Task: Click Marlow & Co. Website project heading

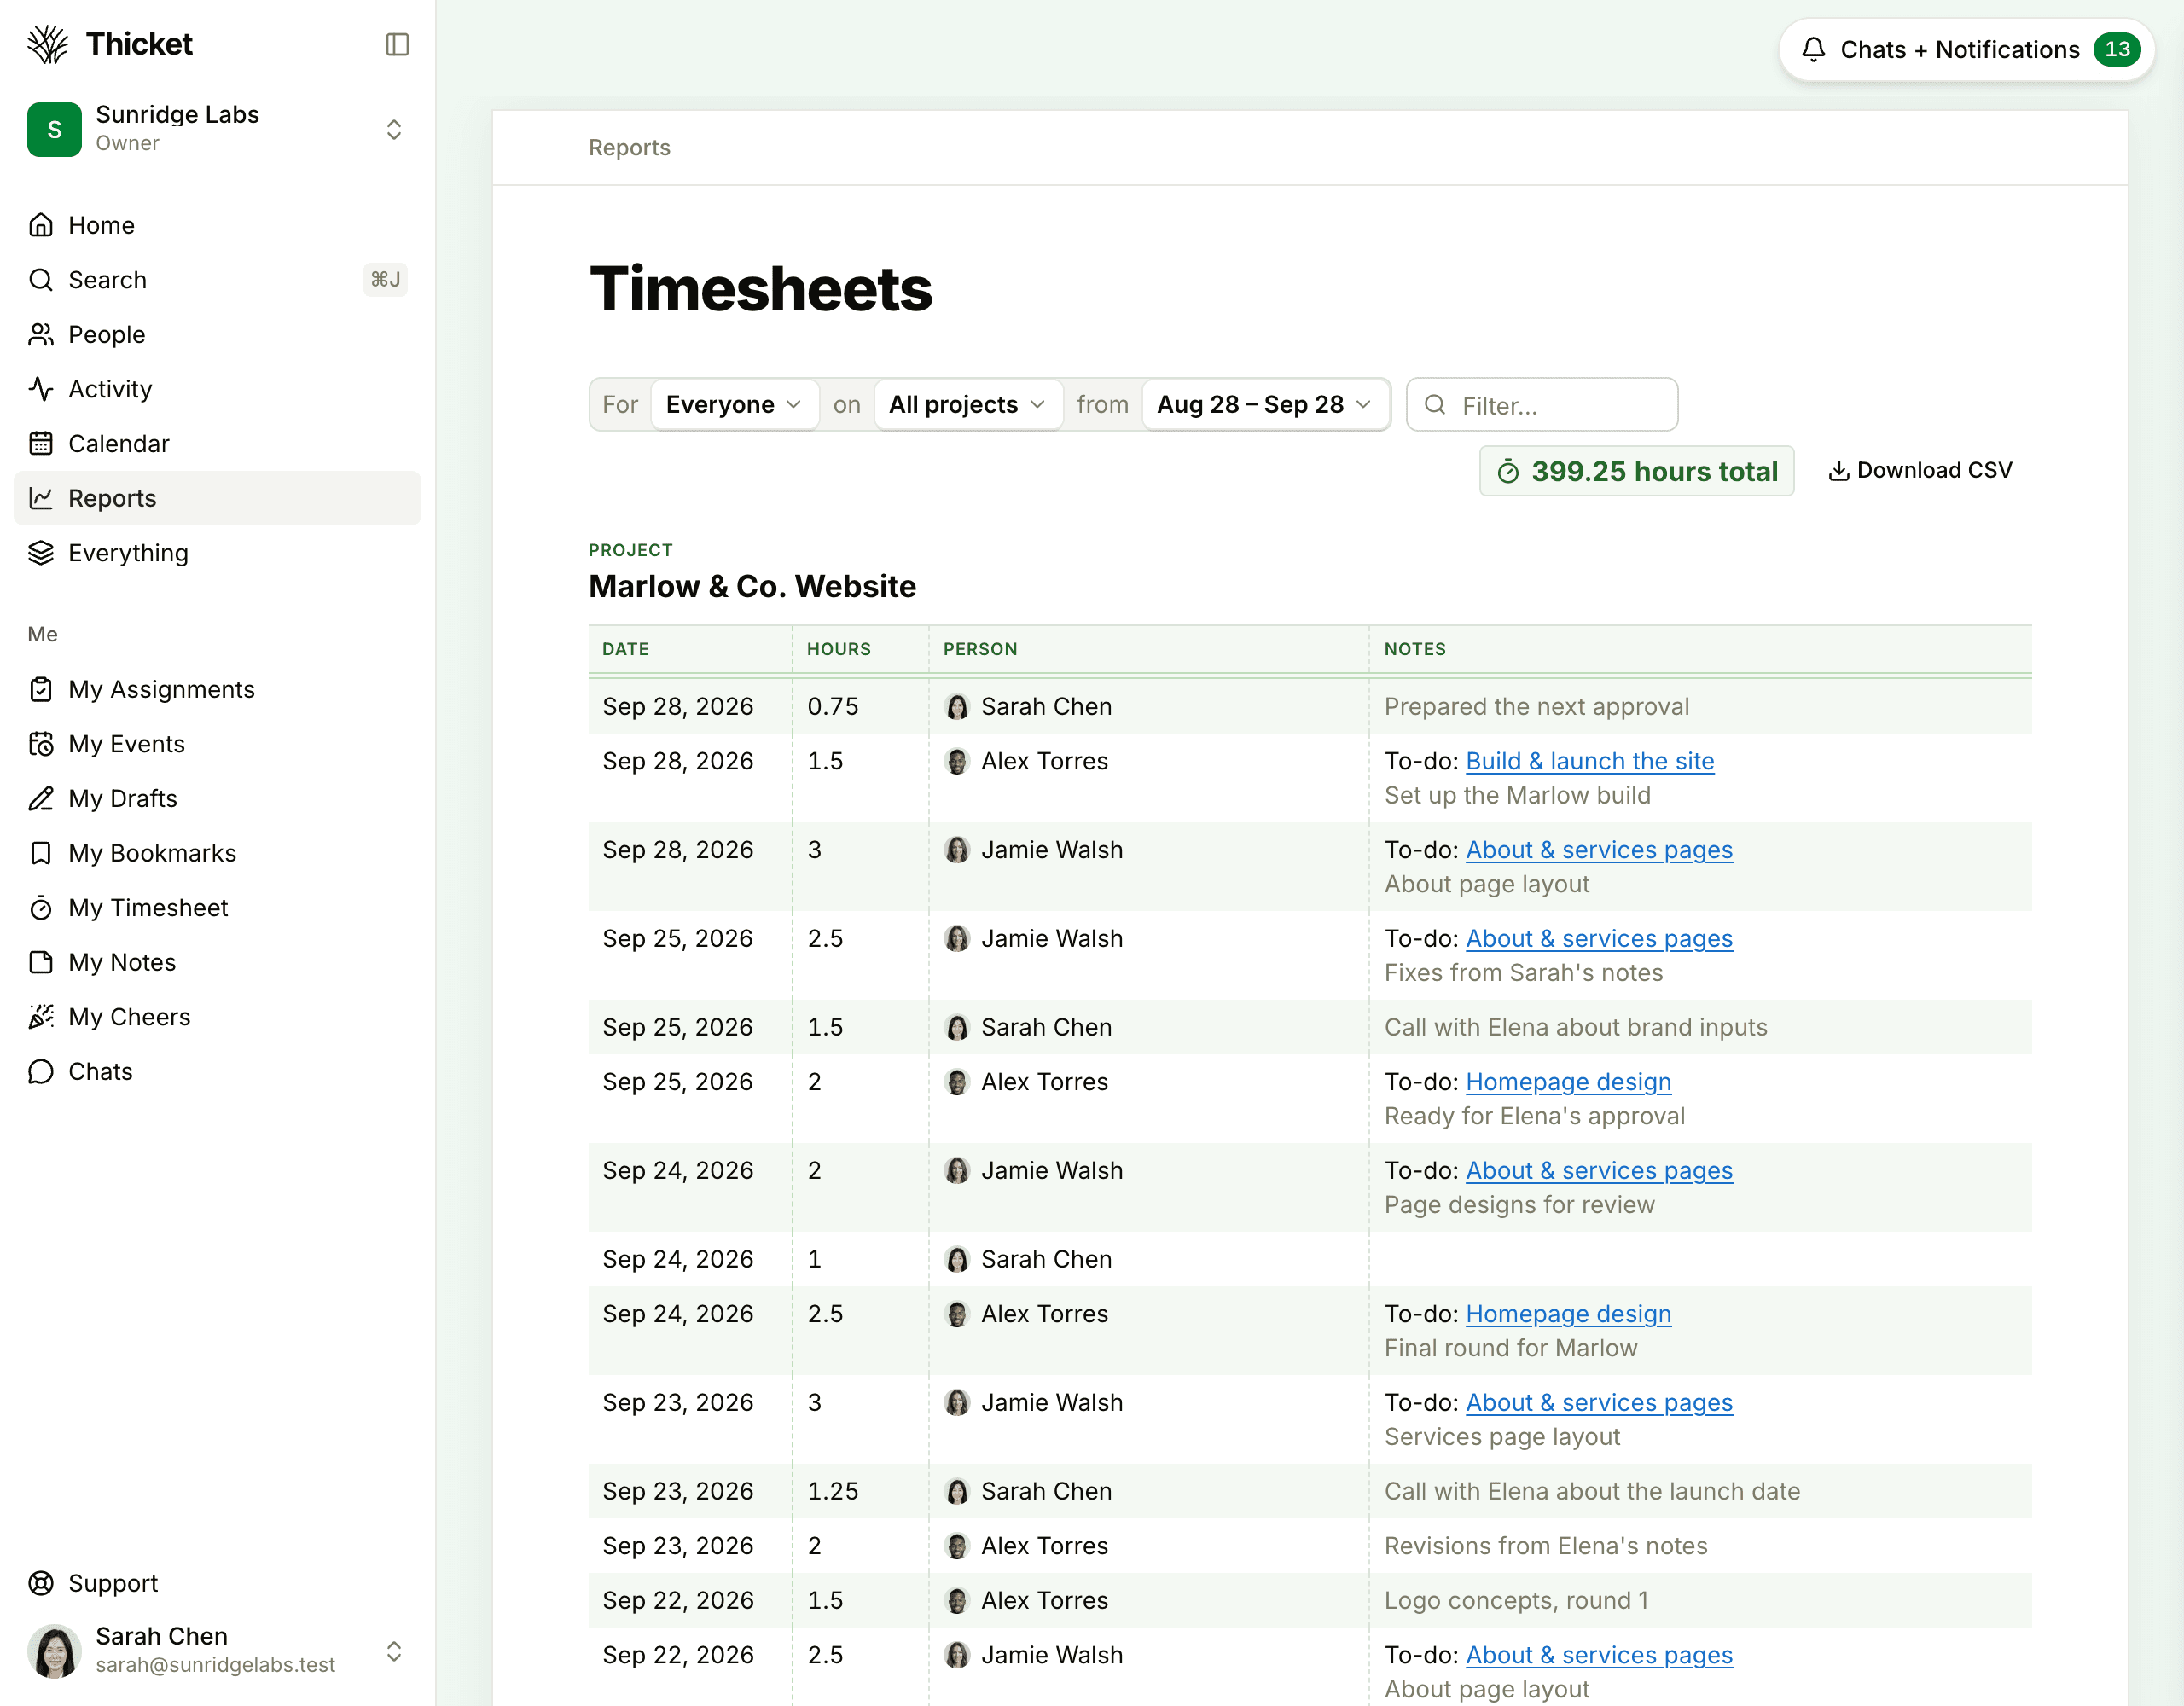Action: [x=752, y=586]
